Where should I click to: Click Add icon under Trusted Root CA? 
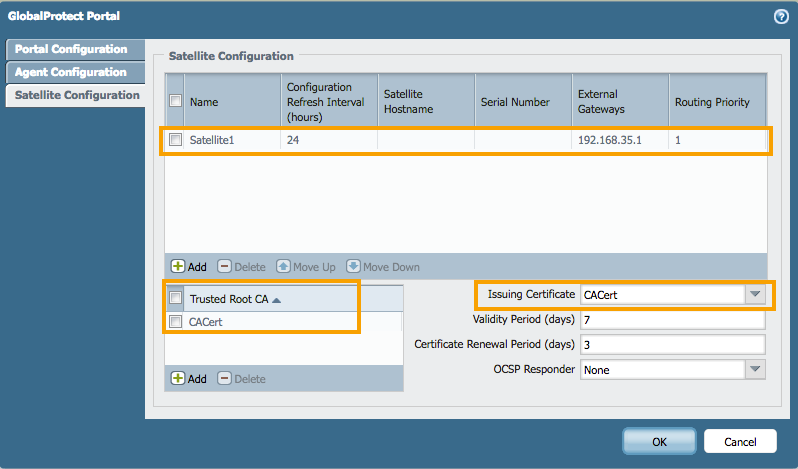click(x=178, y=379)
